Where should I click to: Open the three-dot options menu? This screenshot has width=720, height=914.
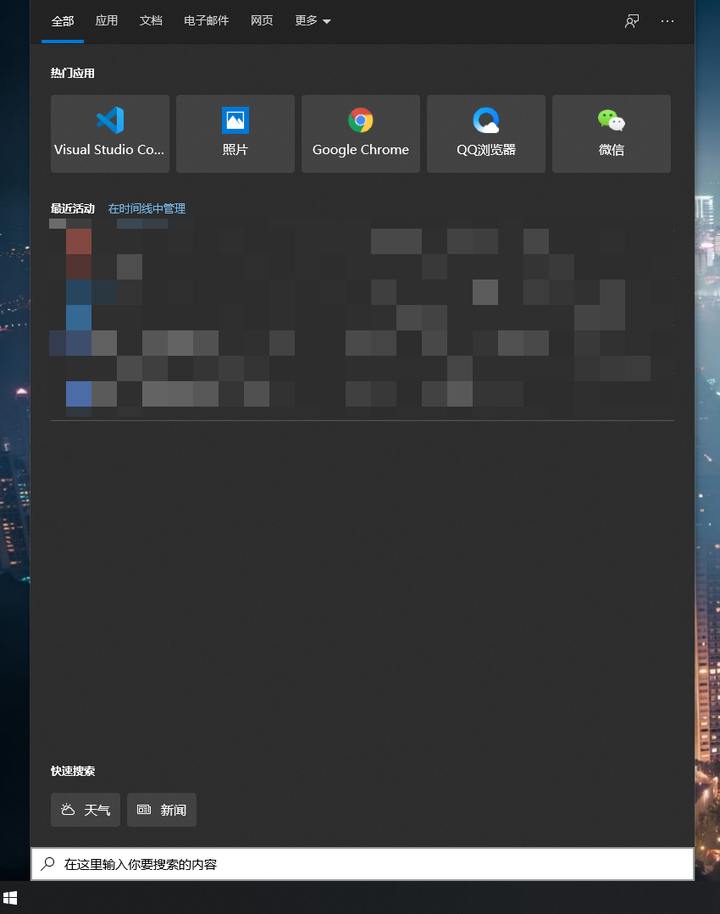click(667, 21)
